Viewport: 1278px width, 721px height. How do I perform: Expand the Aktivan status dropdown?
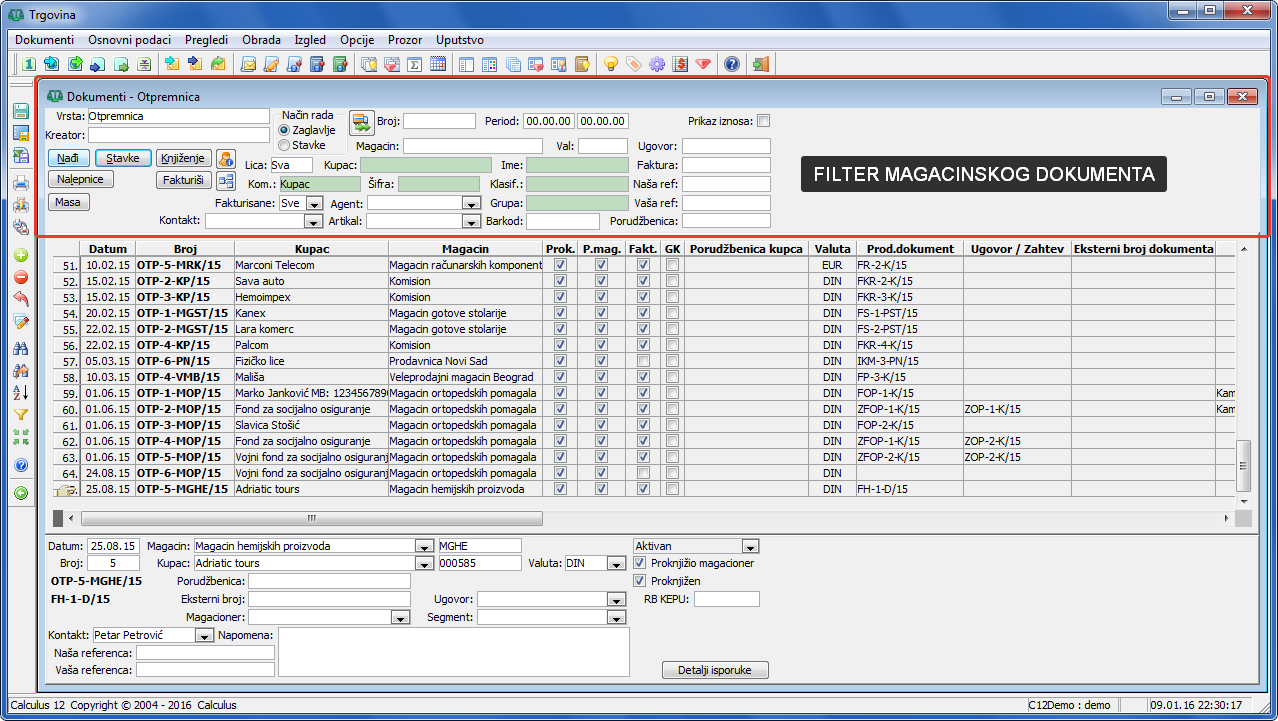tap(750, 546)
